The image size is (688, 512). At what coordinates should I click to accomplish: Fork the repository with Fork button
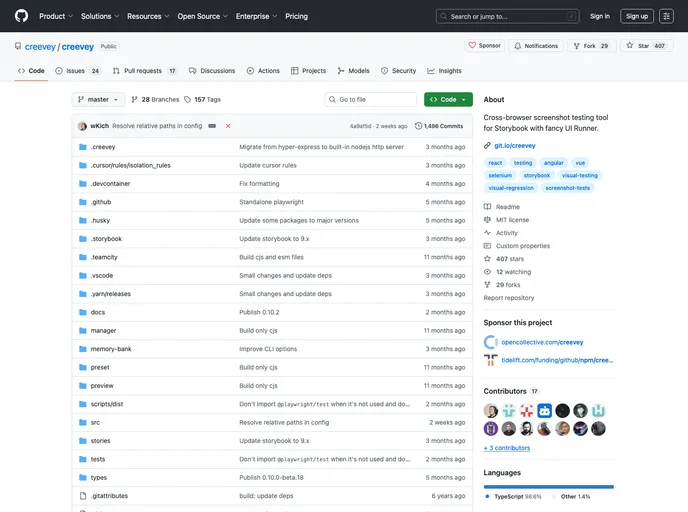pos(591,46)
